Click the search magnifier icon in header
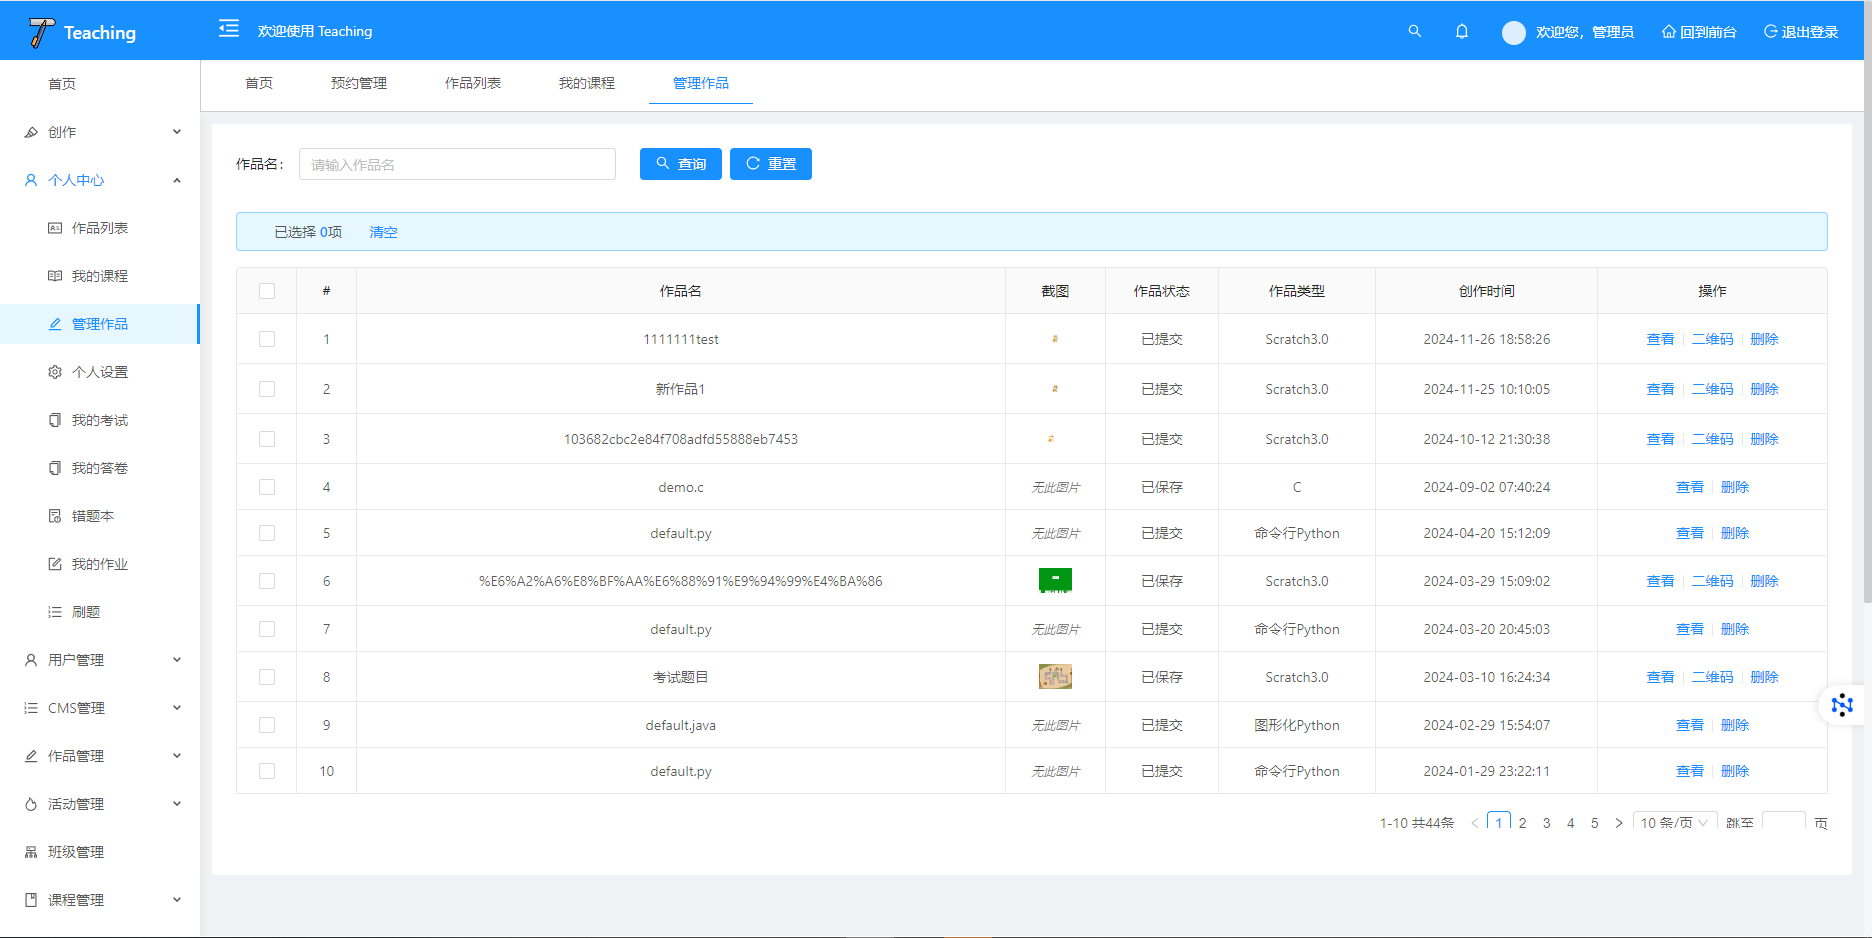 pyautogui.click(x=1414, y=31)
